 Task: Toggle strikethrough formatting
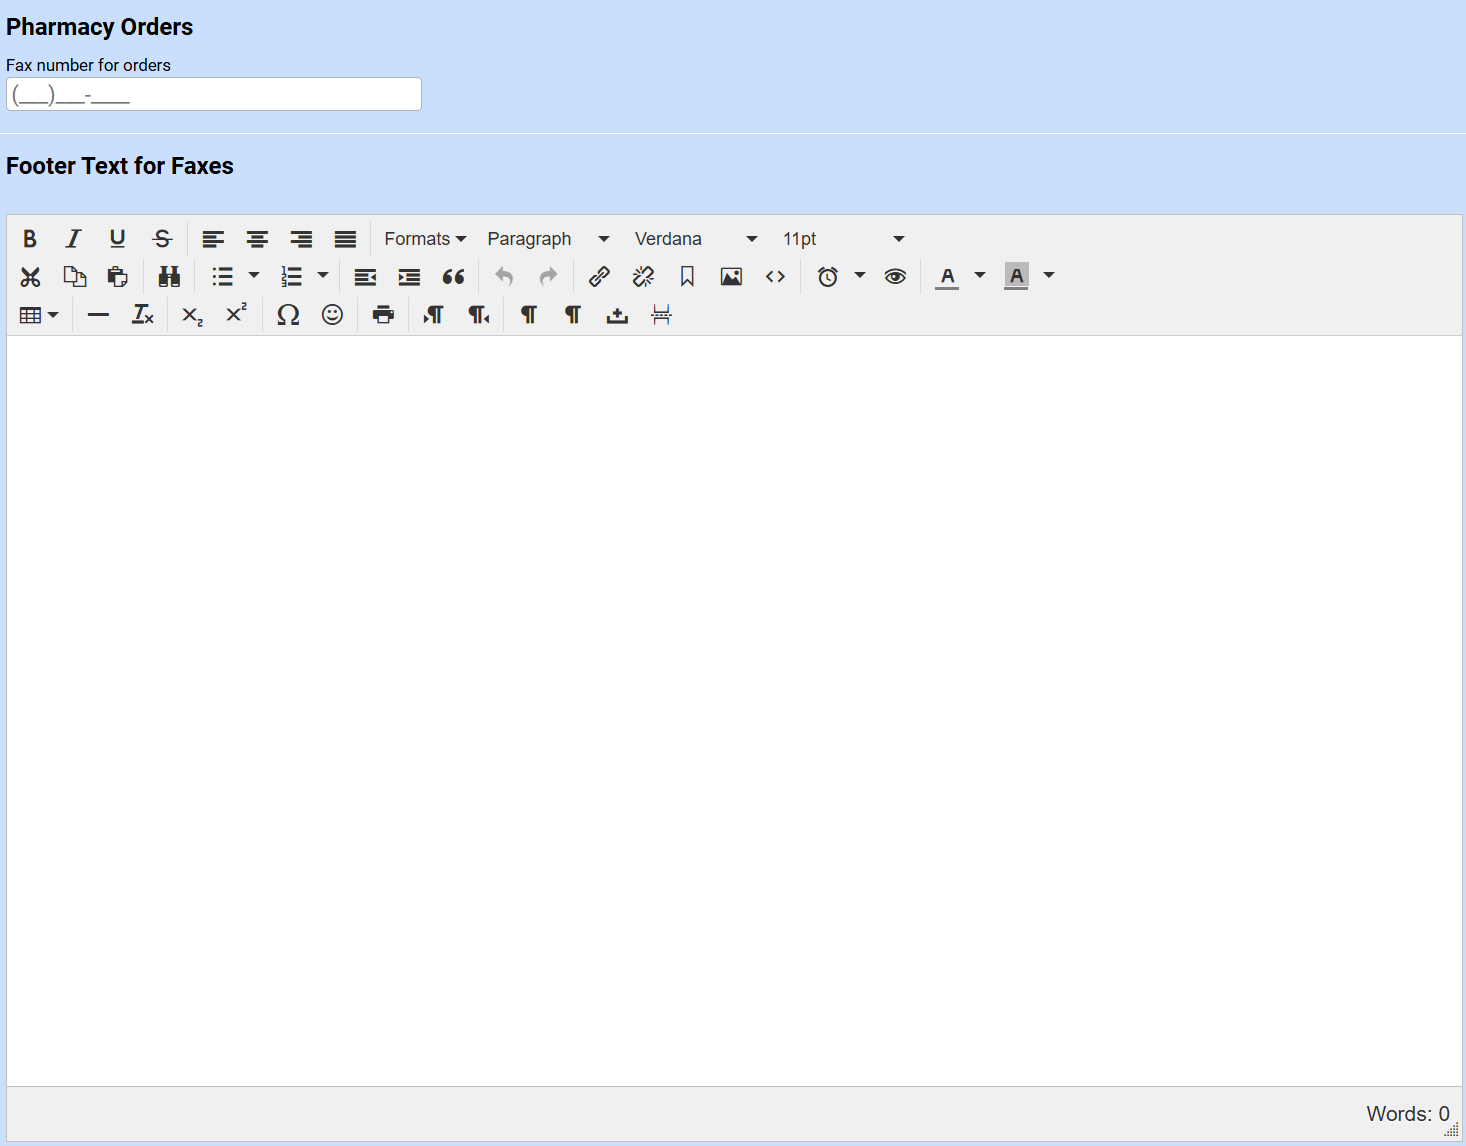coord(162,239)
